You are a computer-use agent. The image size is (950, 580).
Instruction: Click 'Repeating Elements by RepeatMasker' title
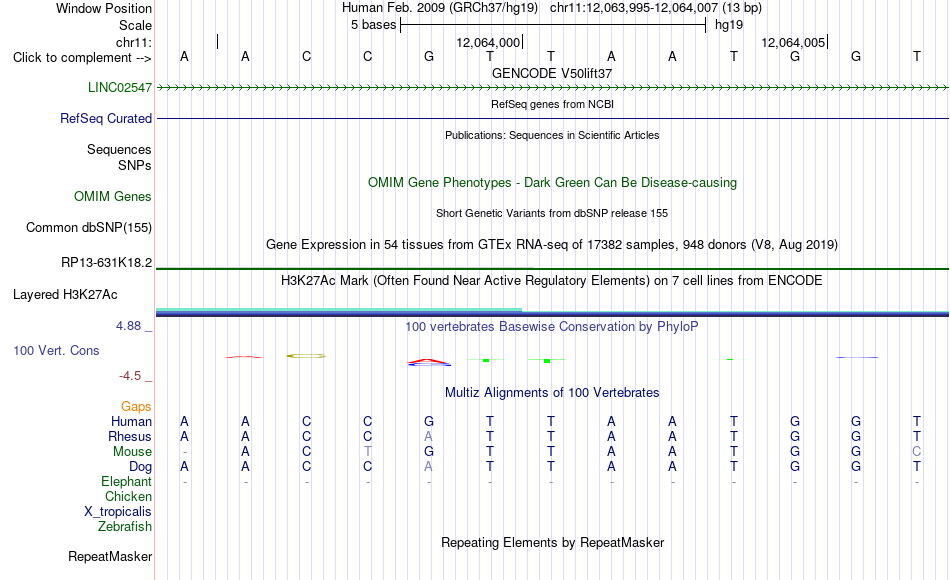coord(552,542)
